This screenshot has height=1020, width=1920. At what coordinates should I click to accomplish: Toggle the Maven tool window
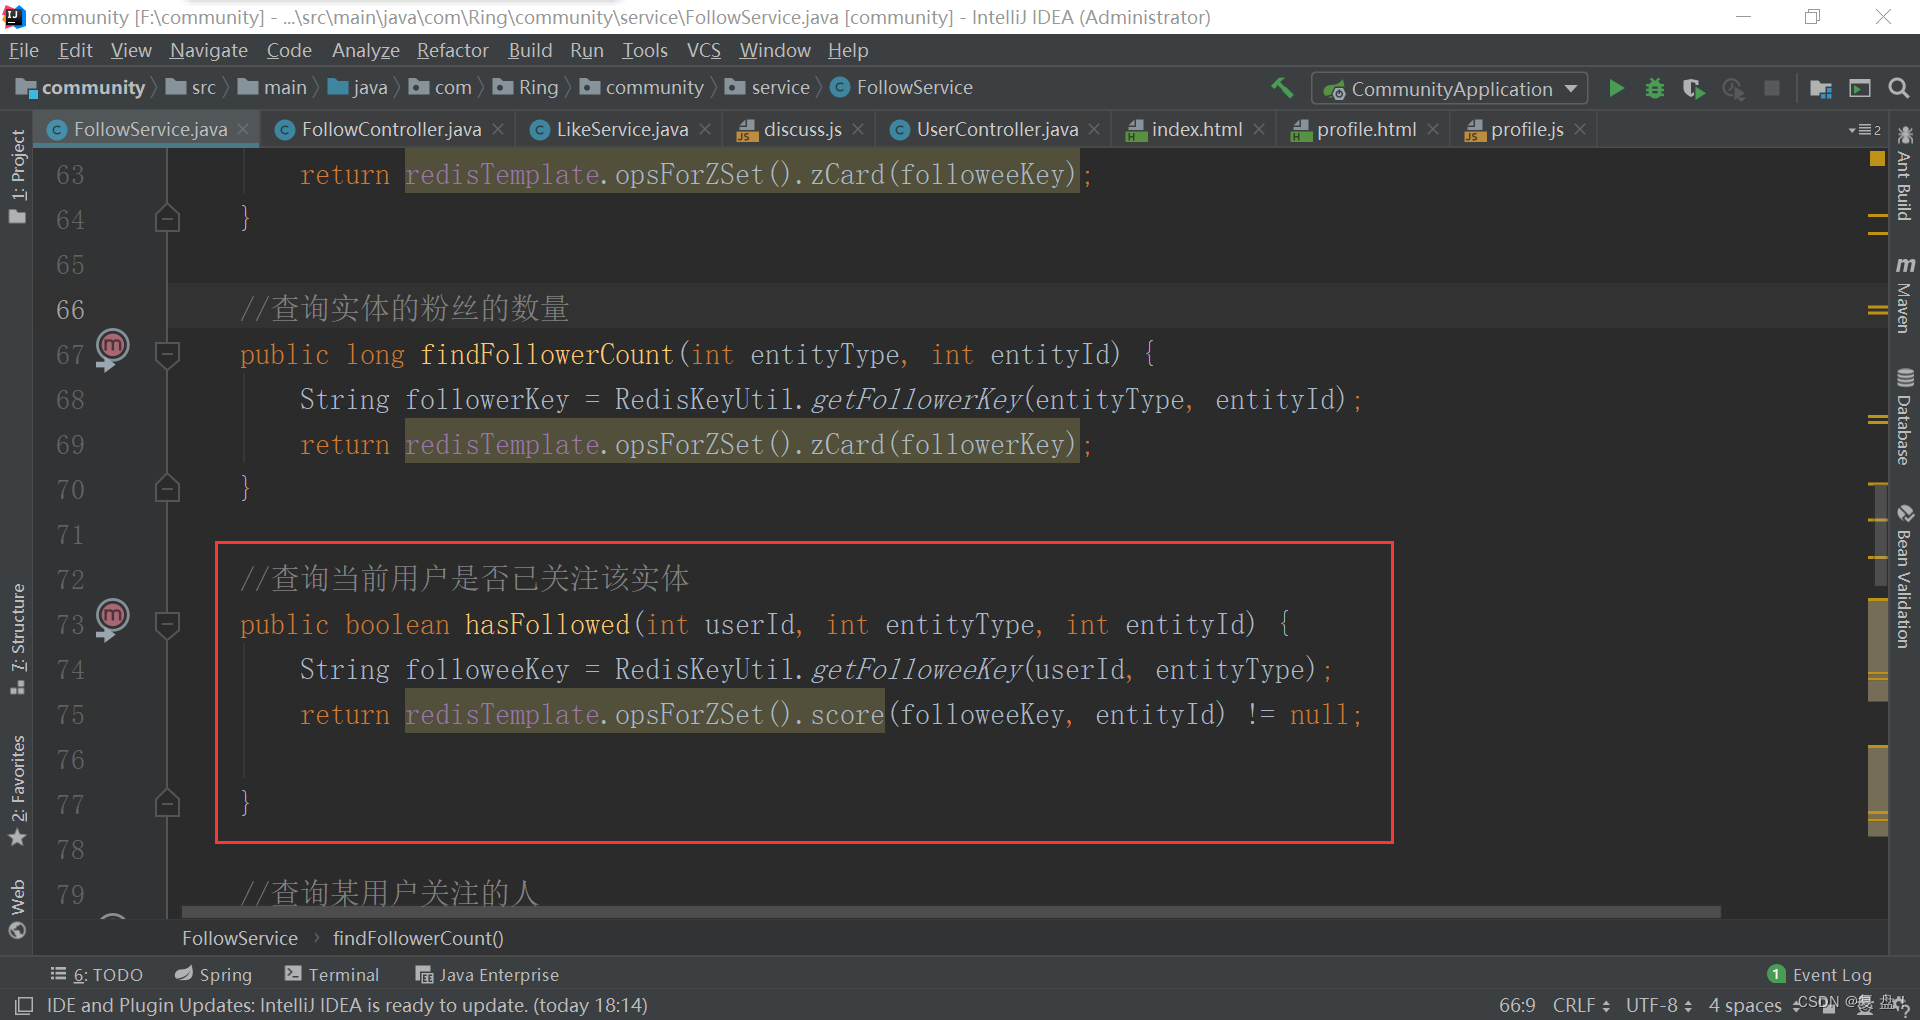[x=1904, y=294]
